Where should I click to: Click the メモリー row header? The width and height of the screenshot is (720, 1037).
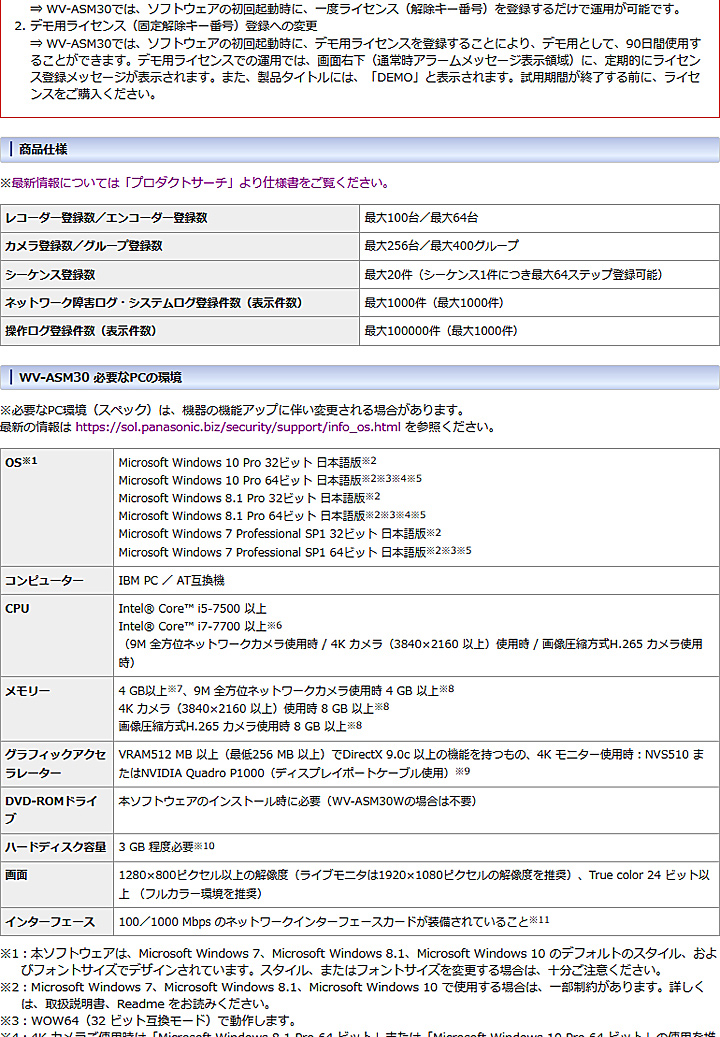(57, 709)
